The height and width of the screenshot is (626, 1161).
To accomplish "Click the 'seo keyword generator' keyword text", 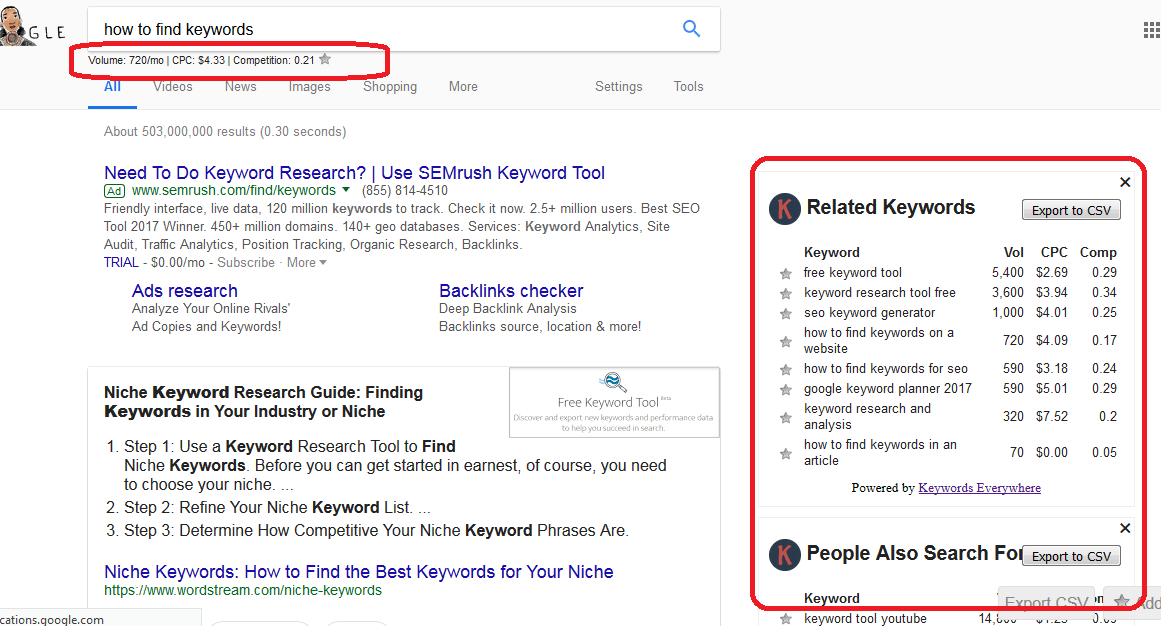I will (869, 313).
